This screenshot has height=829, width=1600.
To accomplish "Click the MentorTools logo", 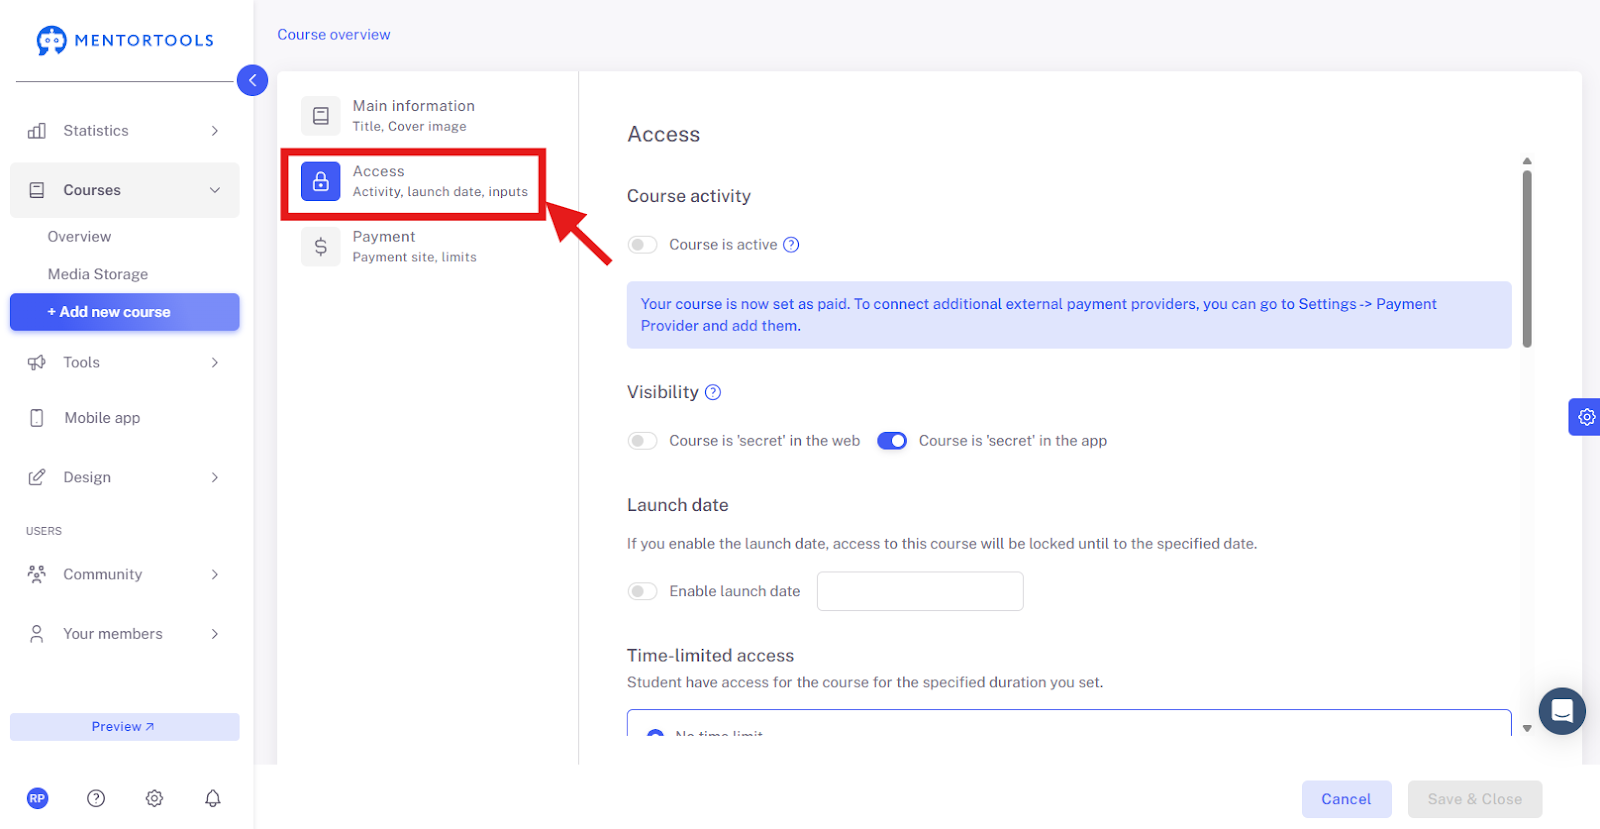I will 124,40.
